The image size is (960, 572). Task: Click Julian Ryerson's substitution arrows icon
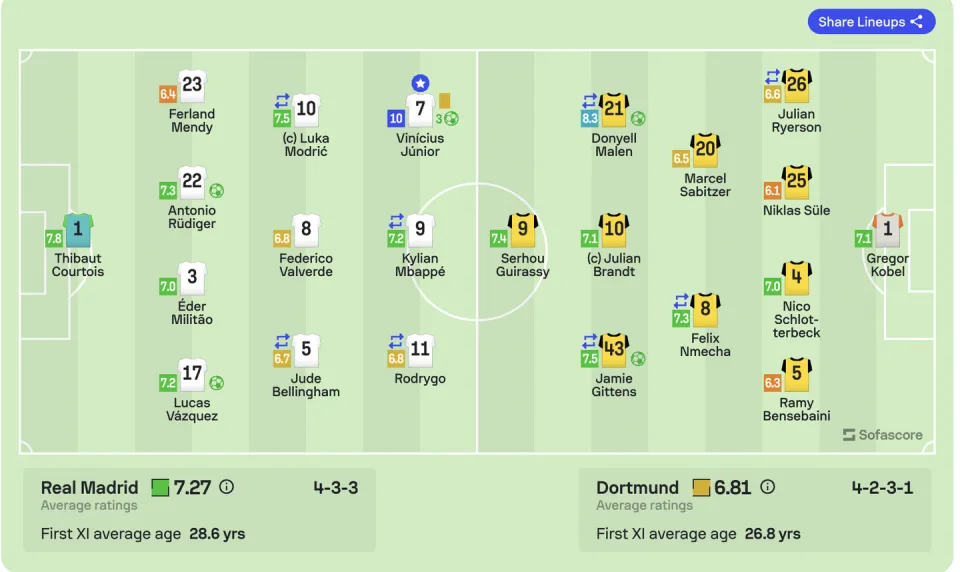(772, 77)
